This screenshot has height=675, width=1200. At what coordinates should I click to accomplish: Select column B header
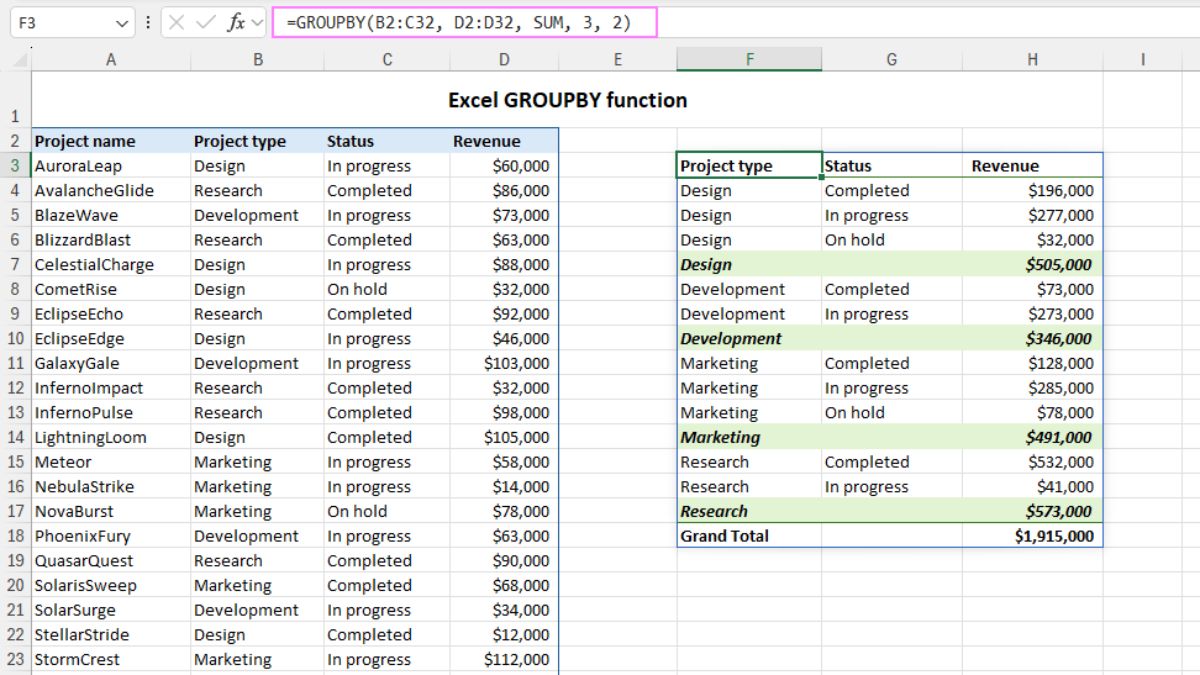pos(257,60)
